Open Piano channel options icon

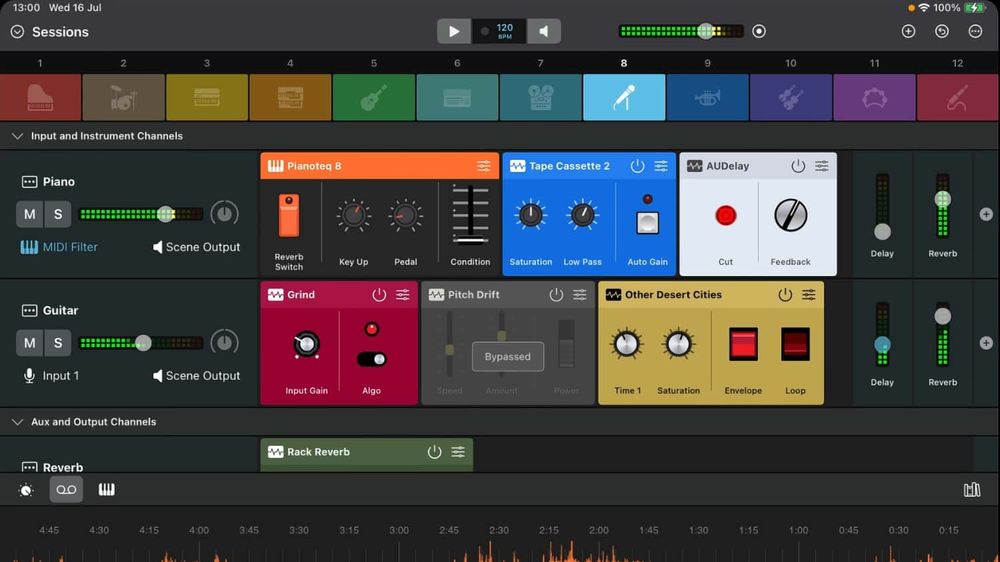(29, 182)
